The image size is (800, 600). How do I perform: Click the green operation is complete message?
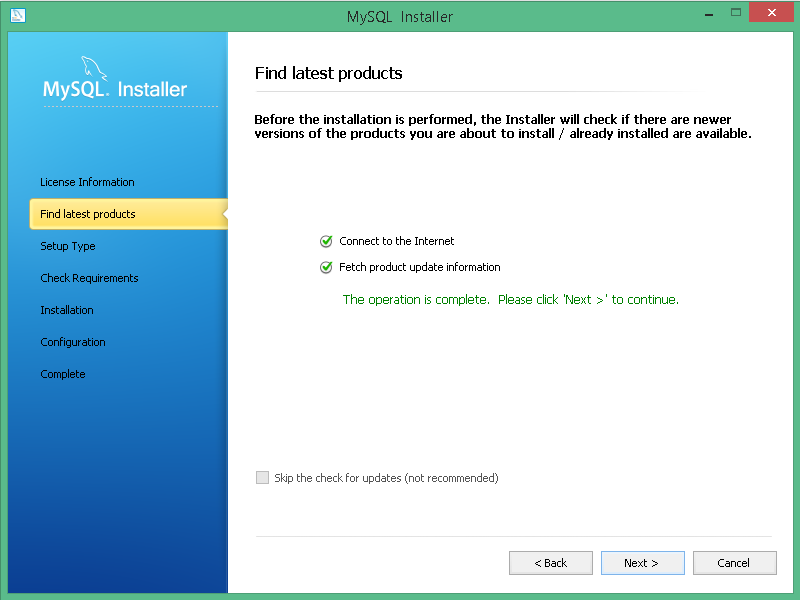[510, 299]
